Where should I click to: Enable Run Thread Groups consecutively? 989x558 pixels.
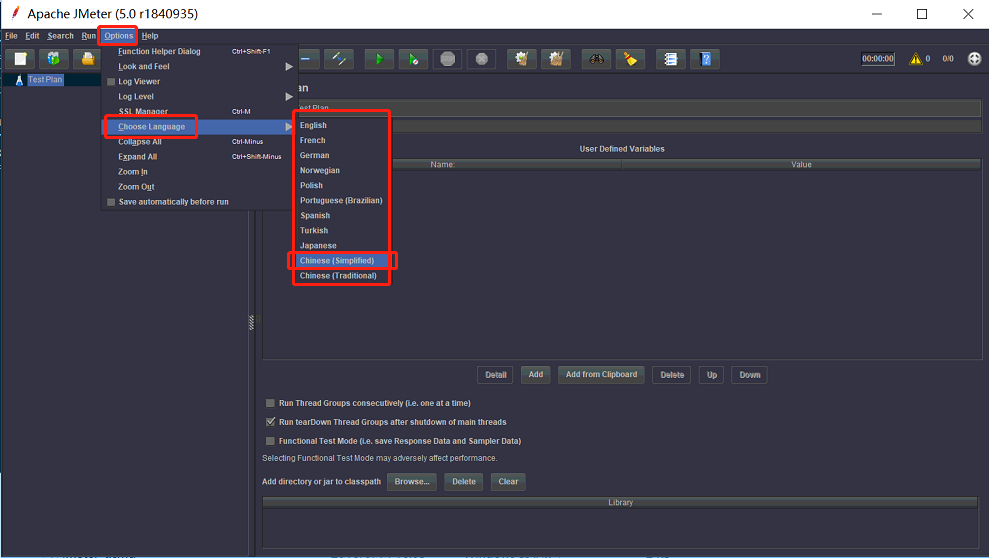point(270,403)
